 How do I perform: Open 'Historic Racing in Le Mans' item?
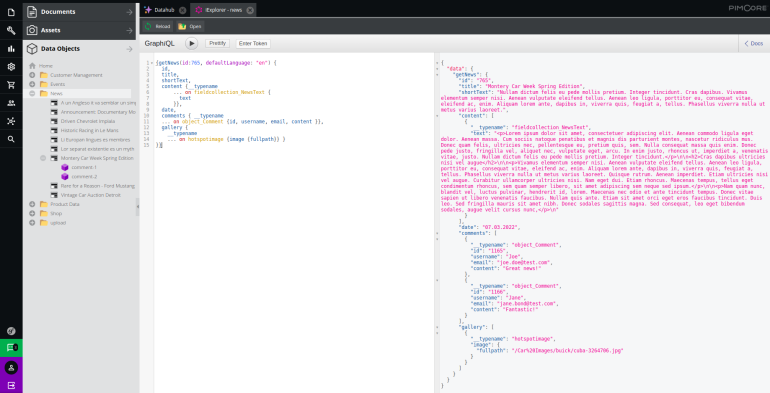(x=89, y=131)
